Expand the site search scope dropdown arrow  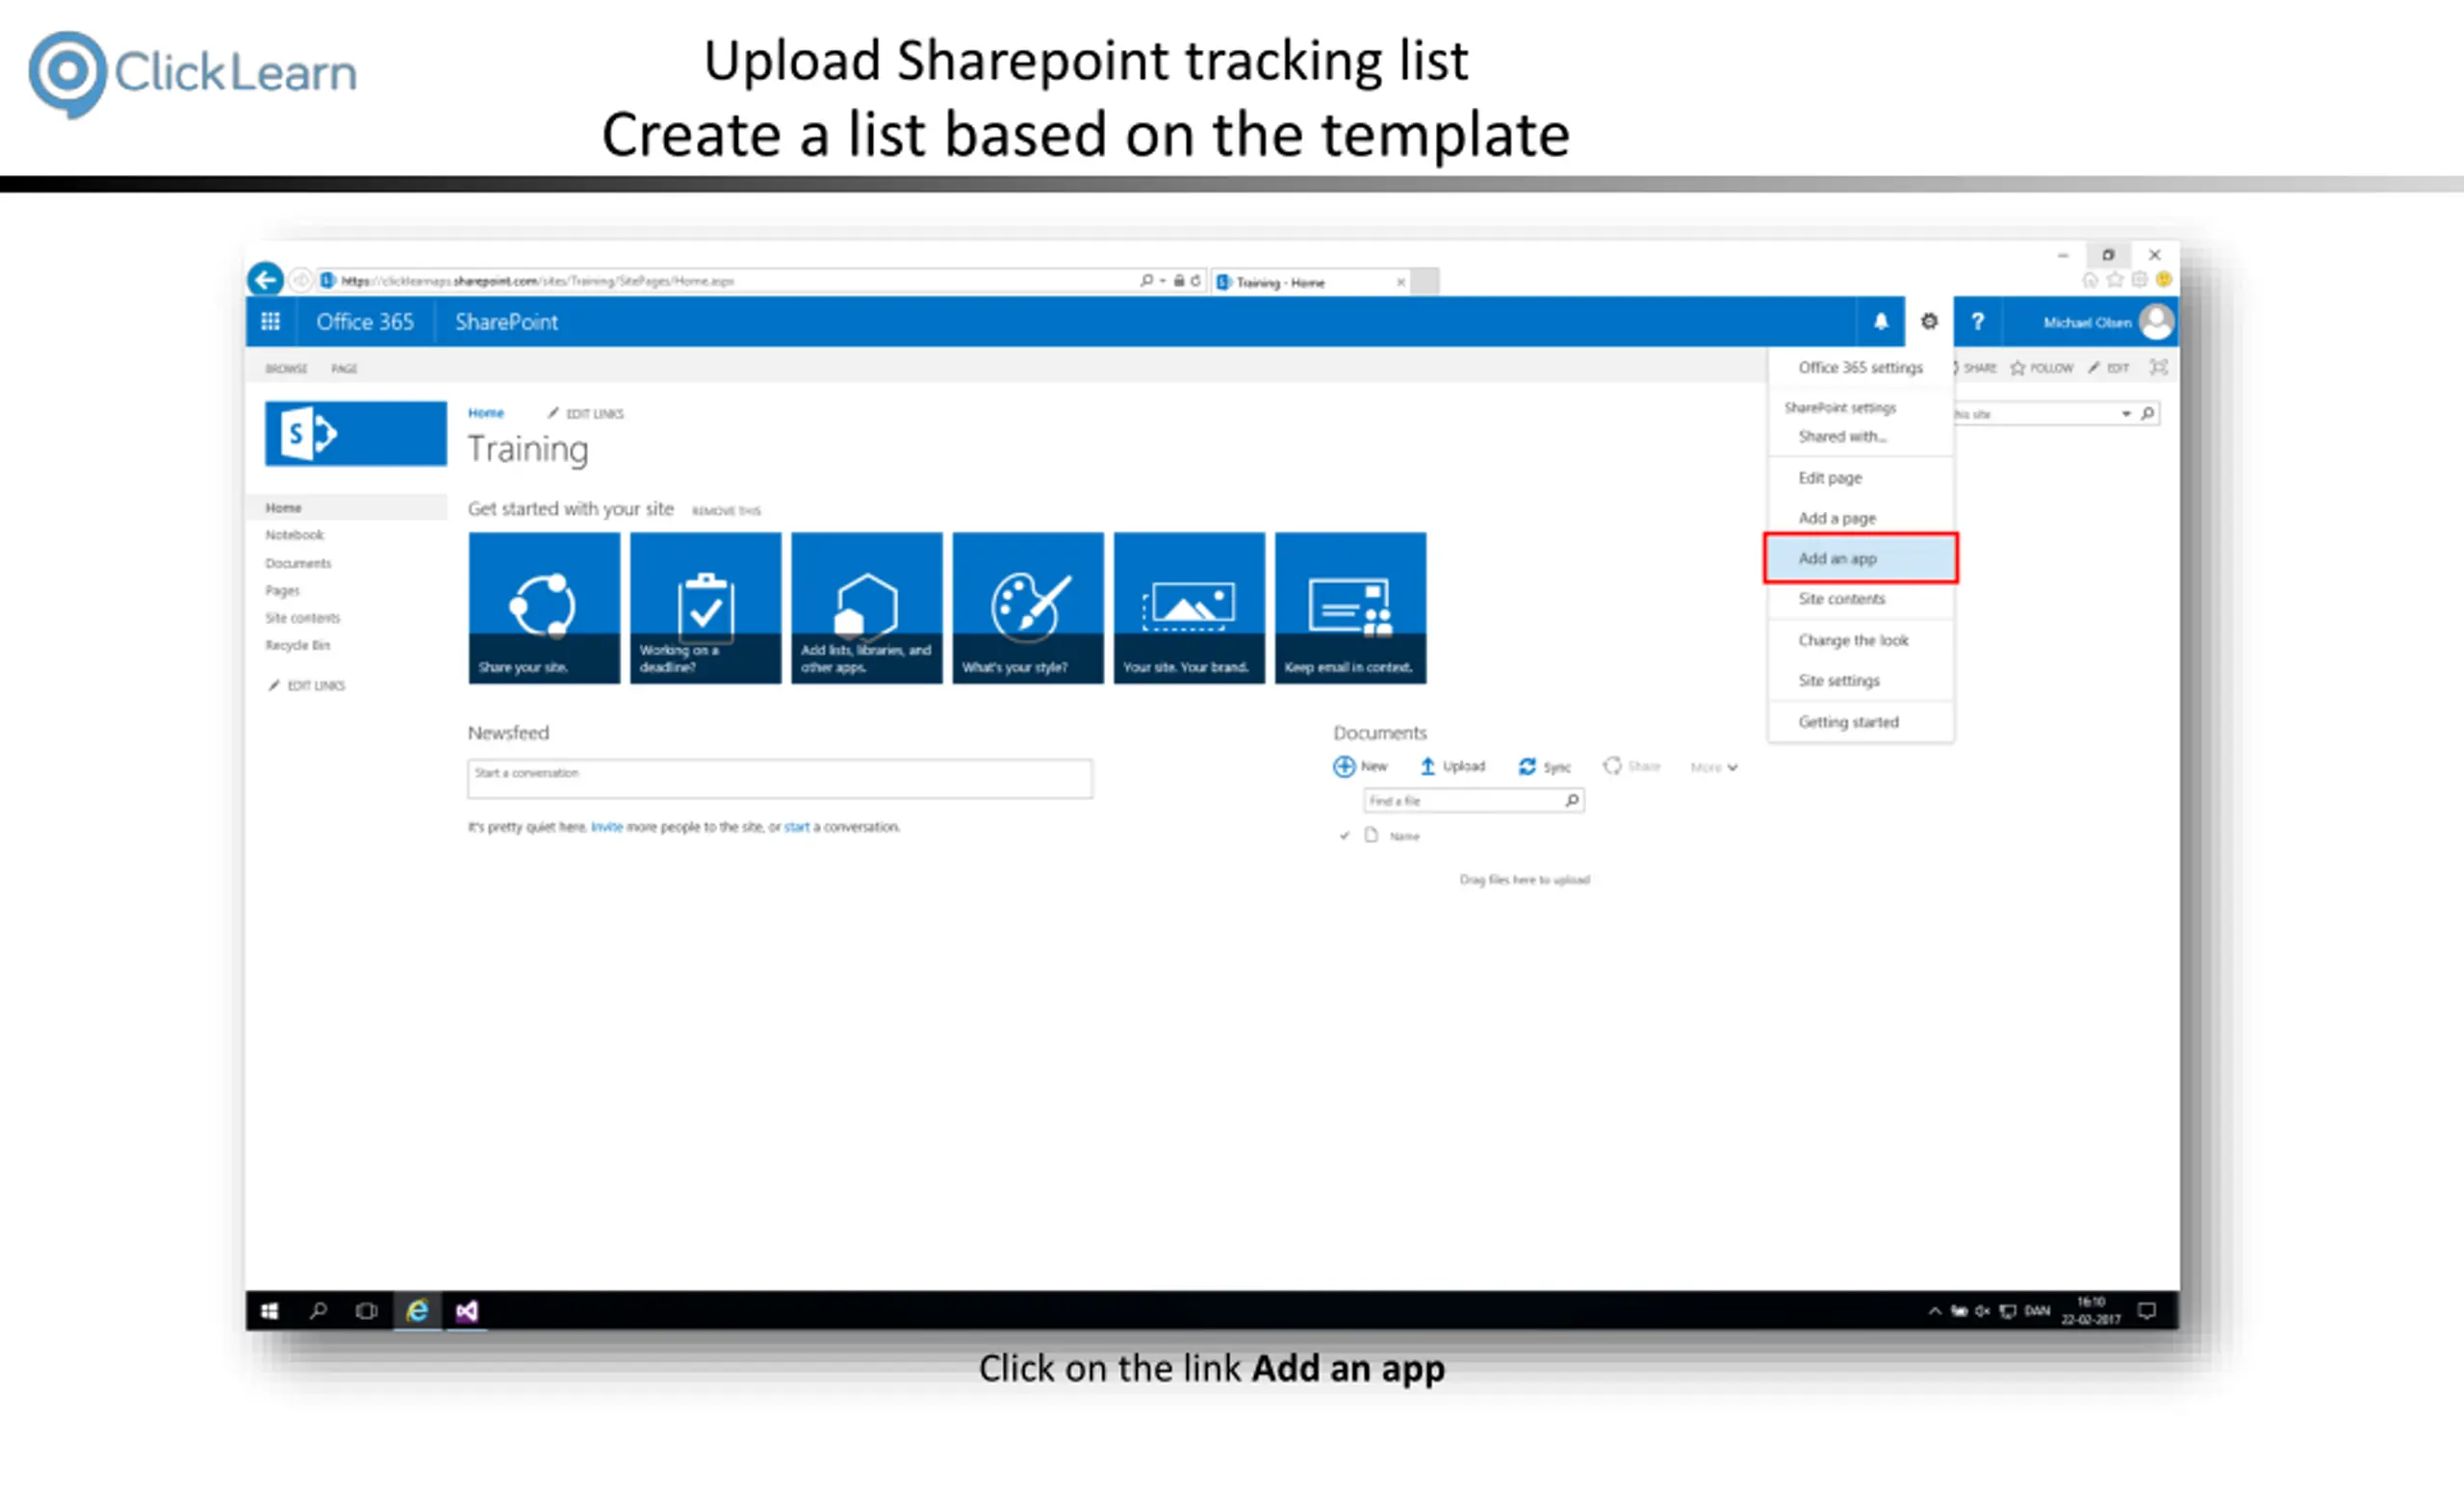click(x=2126, y=414)
